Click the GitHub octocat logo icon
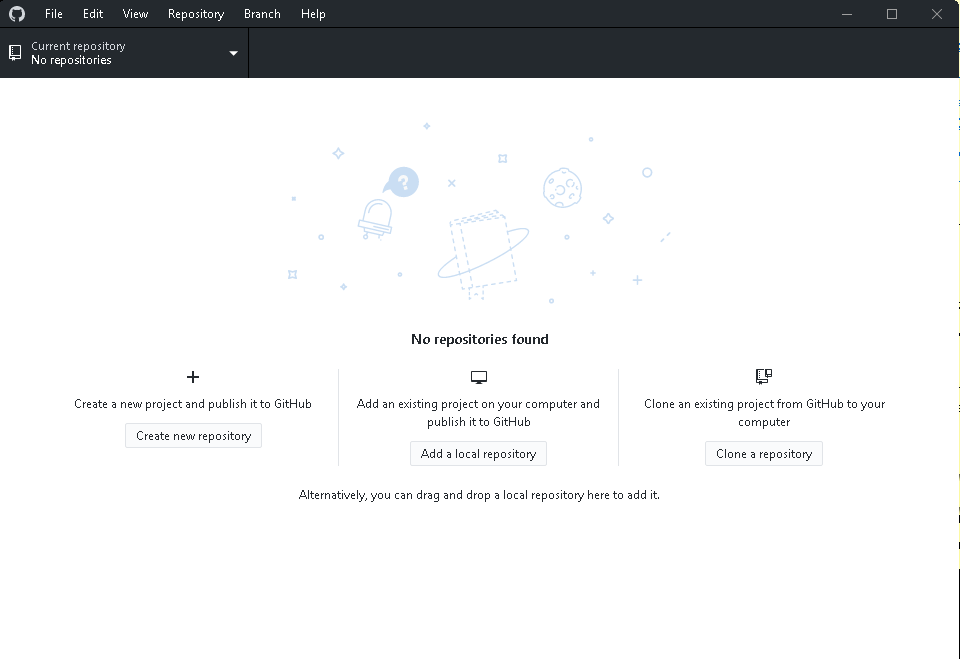This screenshot has width=960, height=659. point(16,13)
